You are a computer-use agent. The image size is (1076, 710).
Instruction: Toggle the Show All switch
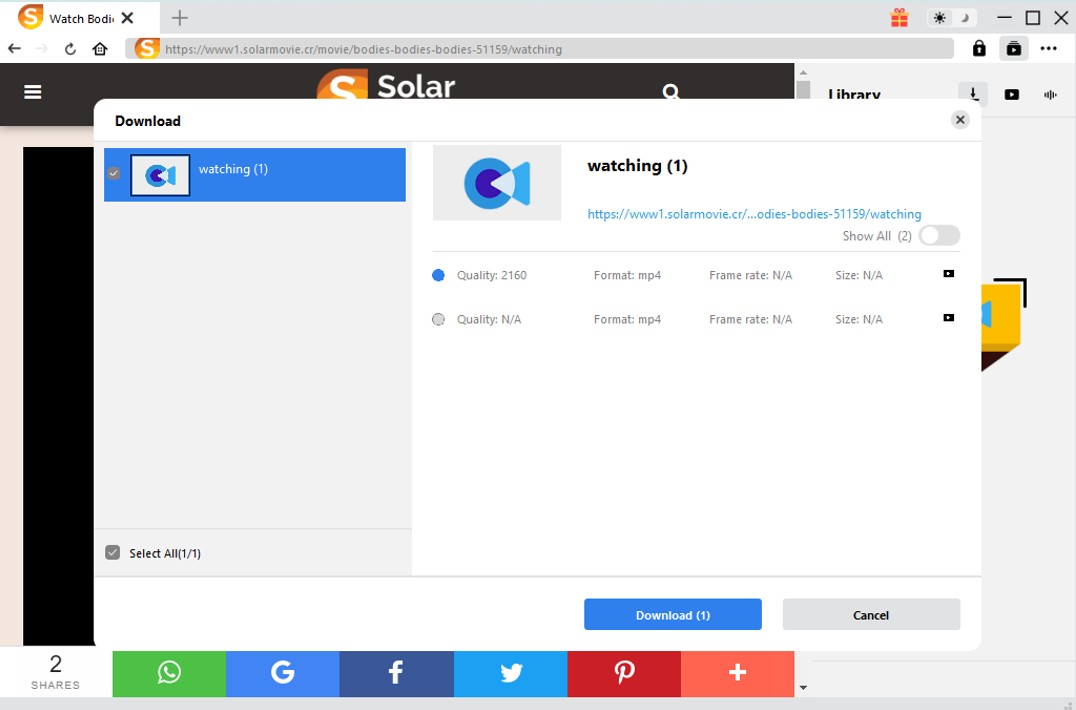pos(939,236)
